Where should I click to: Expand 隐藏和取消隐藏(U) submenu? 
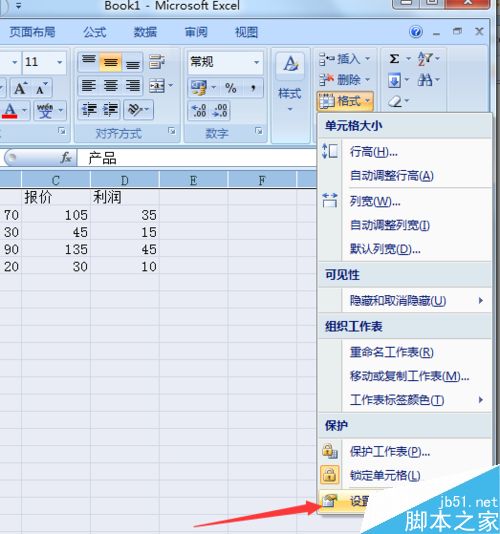[405, 300]
